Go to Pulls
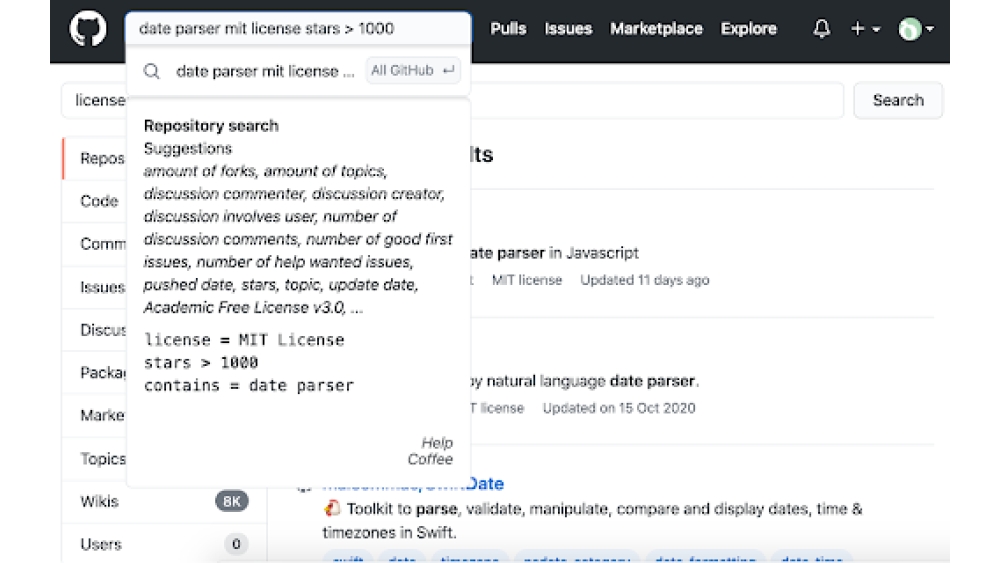Image resolution: width=1000 pixels, height=563 pixels. pyautogui.click(x=508, y=29)
